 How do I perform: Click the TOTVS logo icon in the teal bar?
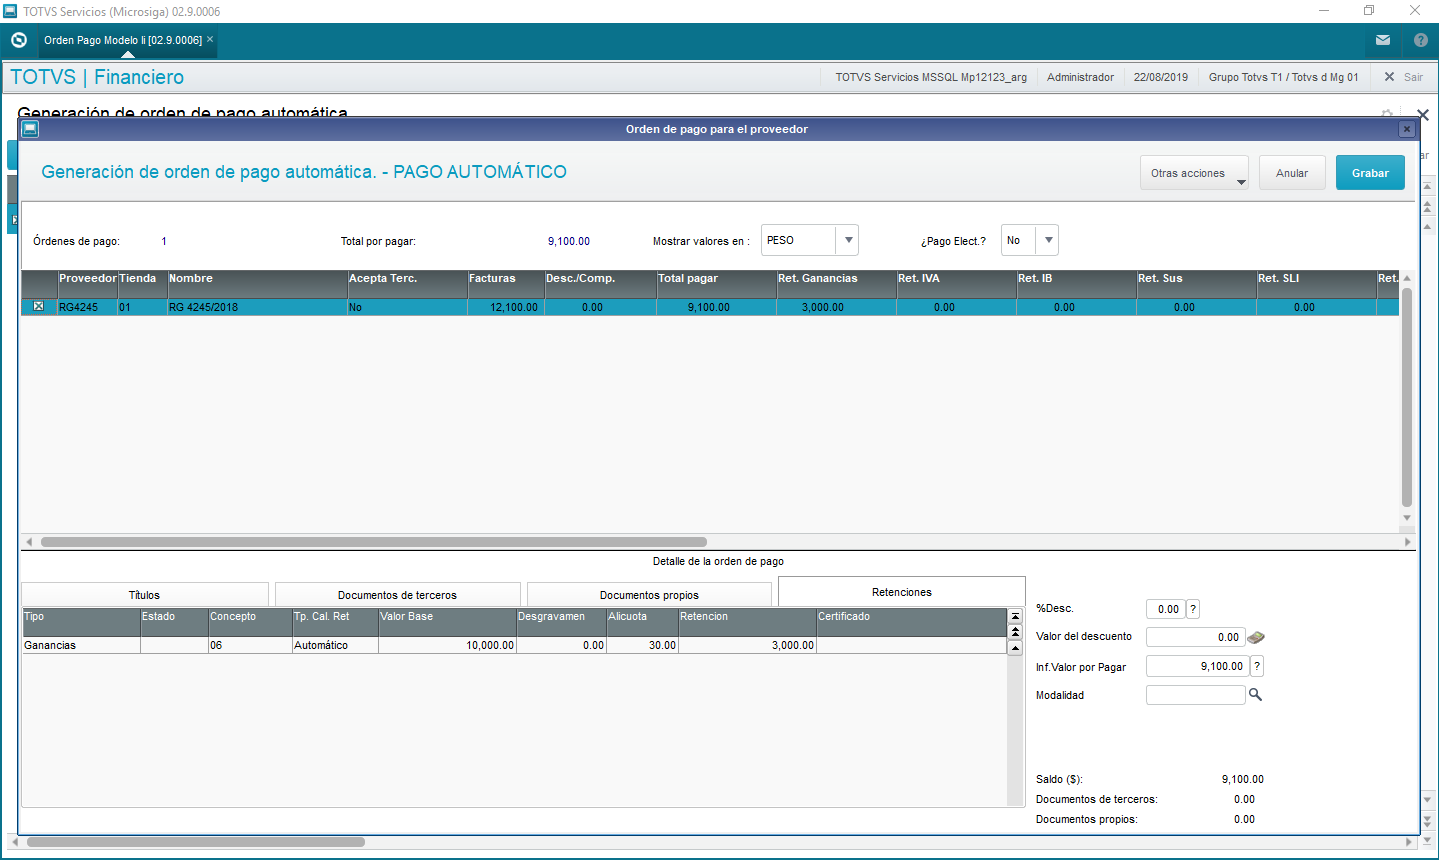tap(19, 40)
